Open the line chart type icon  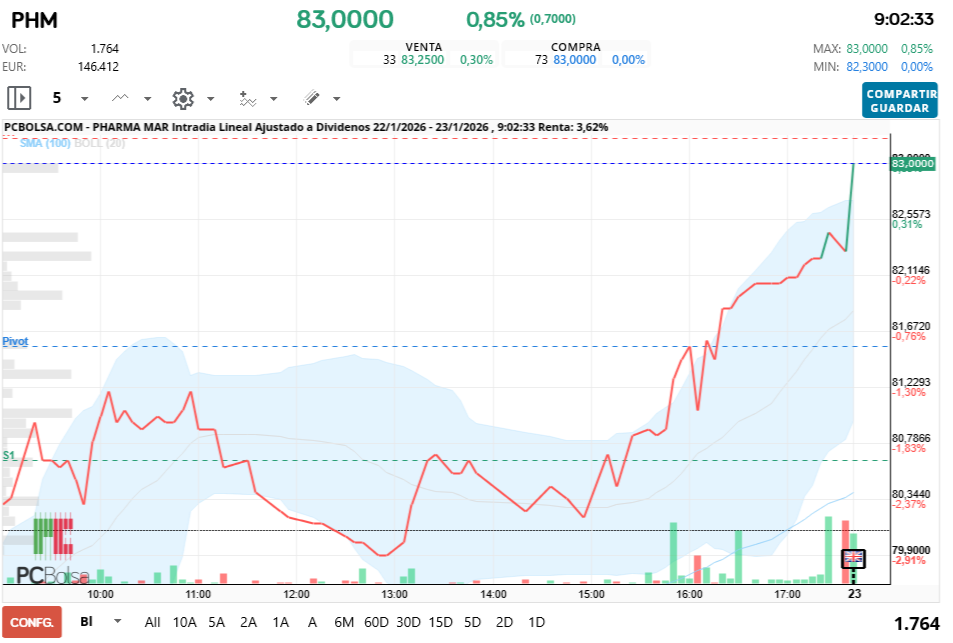pyautogui.click(x=120, y=98)
